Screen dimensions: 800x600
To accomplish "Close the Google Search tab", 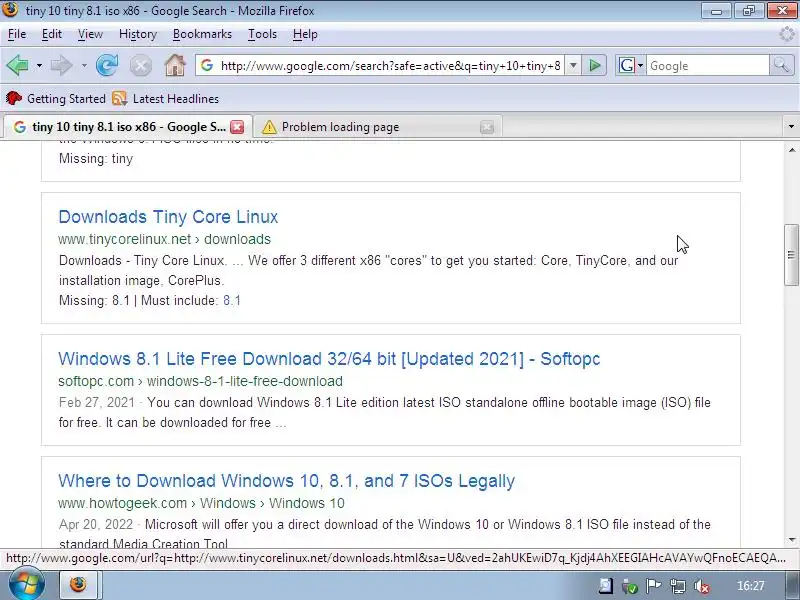I will click(237, 127).
